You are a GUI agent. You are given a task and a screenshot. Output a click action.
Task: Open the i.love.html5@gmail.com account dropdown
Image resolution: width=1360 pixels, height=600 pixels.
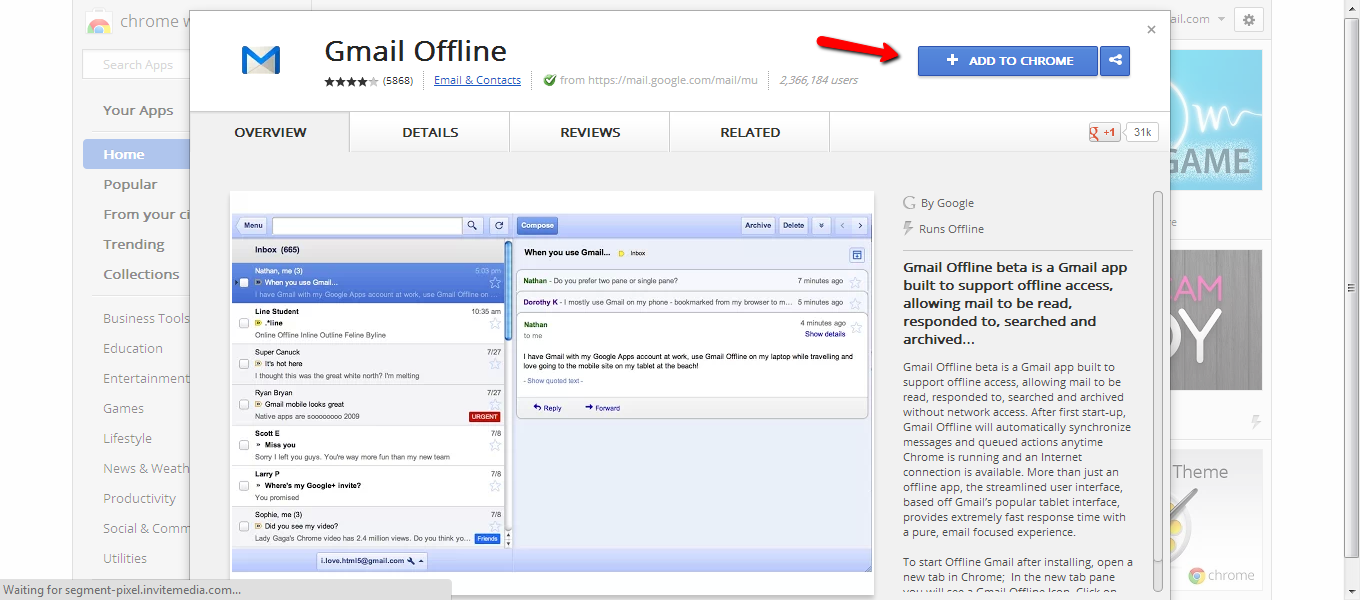(373, 561)
